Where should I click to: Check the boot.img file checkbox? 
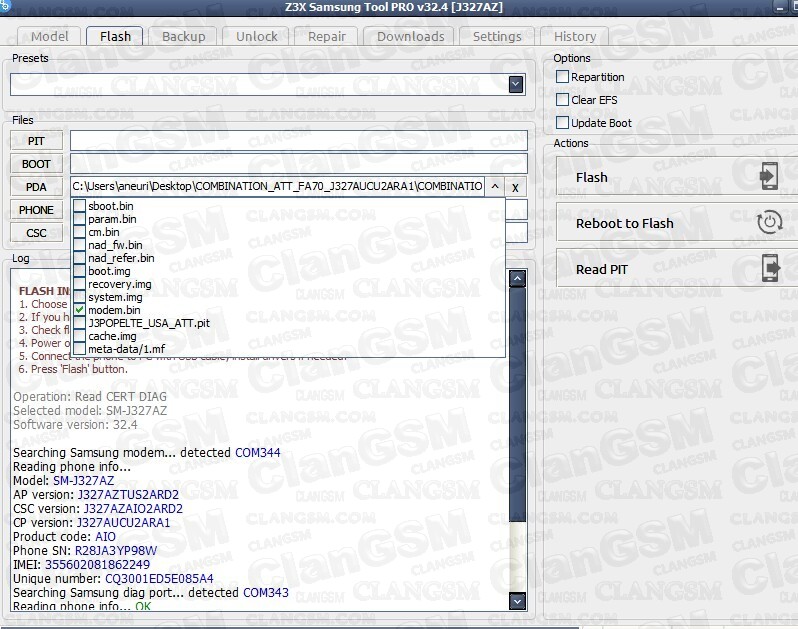pyautogui.click(x=79, y=271)
